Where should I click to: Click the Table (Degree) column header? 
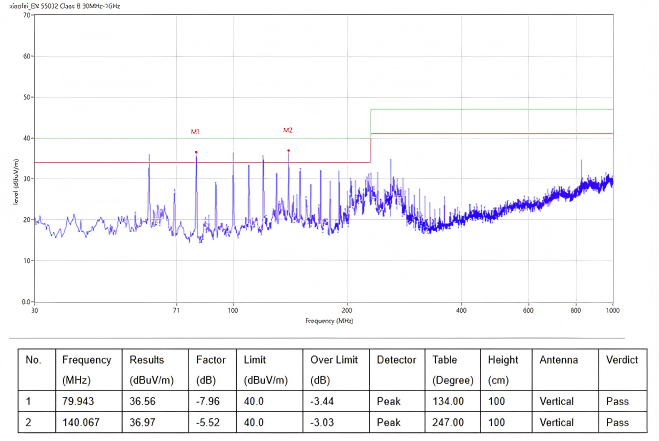click(x=453, y=370)
